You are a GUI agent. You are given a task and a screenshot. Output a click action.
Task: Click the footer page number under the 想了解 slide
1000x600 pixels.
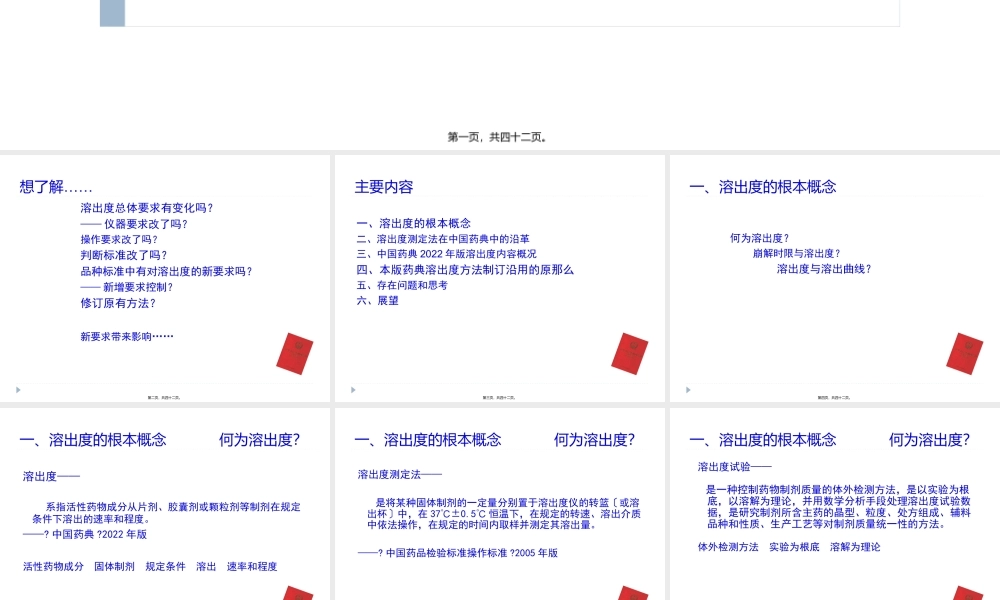[165, 395]
